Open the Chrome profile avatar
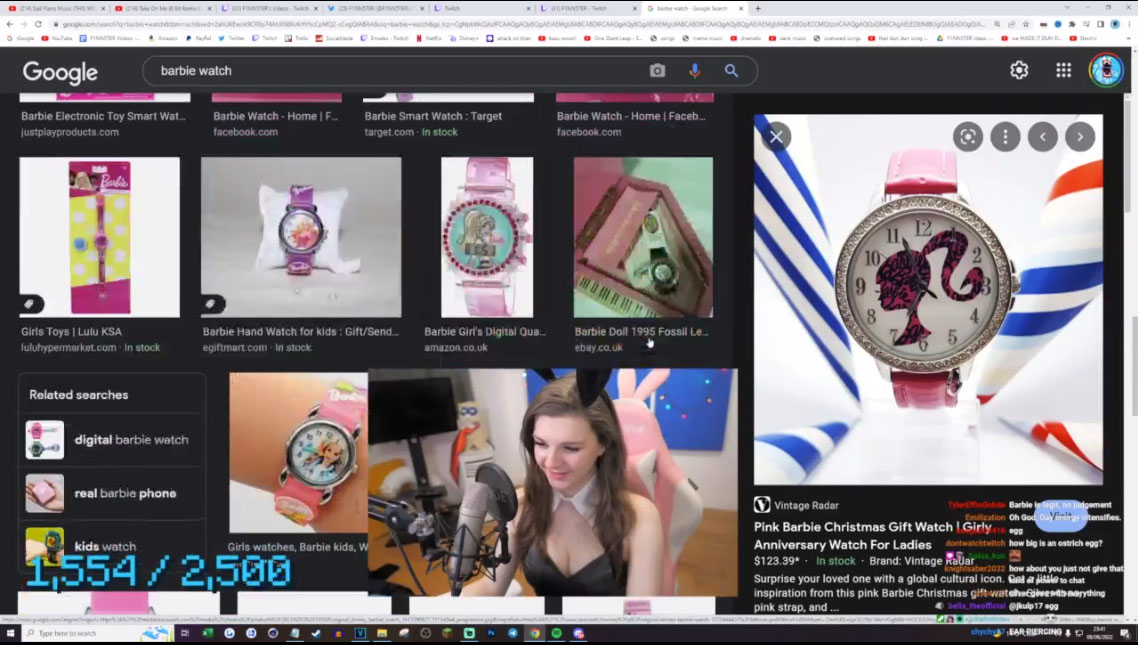Viewport: 1138px width, 645px height. (1115, 24)
